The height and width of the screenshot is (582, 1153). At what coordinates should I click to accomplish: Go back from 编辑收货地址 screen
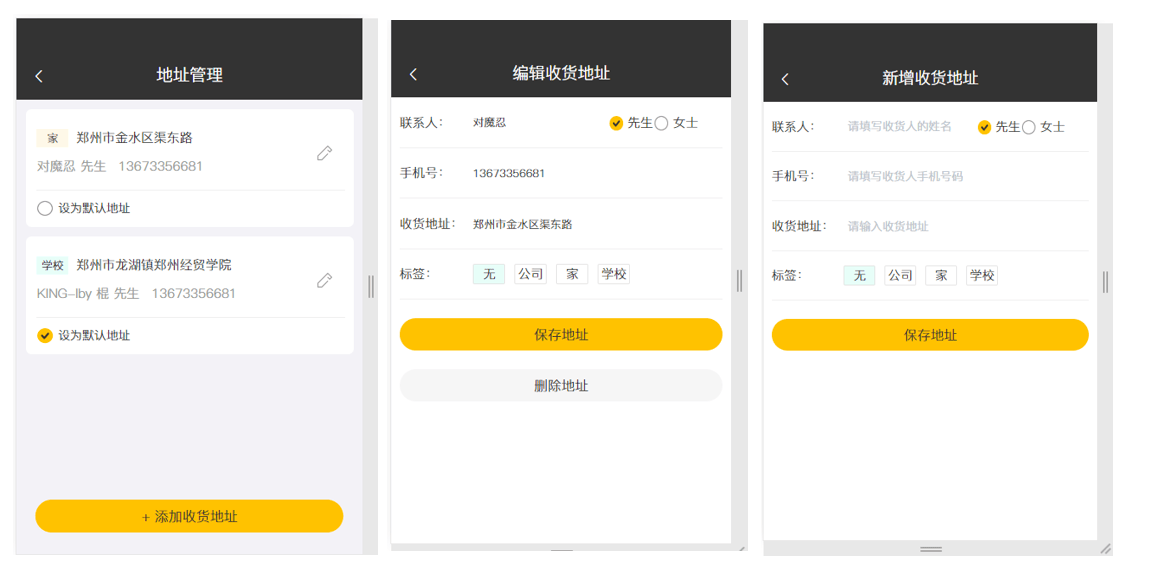click(413, 74)
